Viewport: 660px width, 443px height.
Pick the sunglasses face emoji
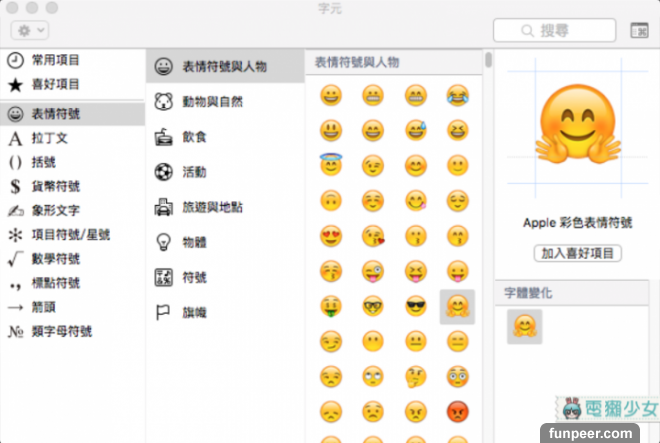pyautogui.click(x=415, y=306)
